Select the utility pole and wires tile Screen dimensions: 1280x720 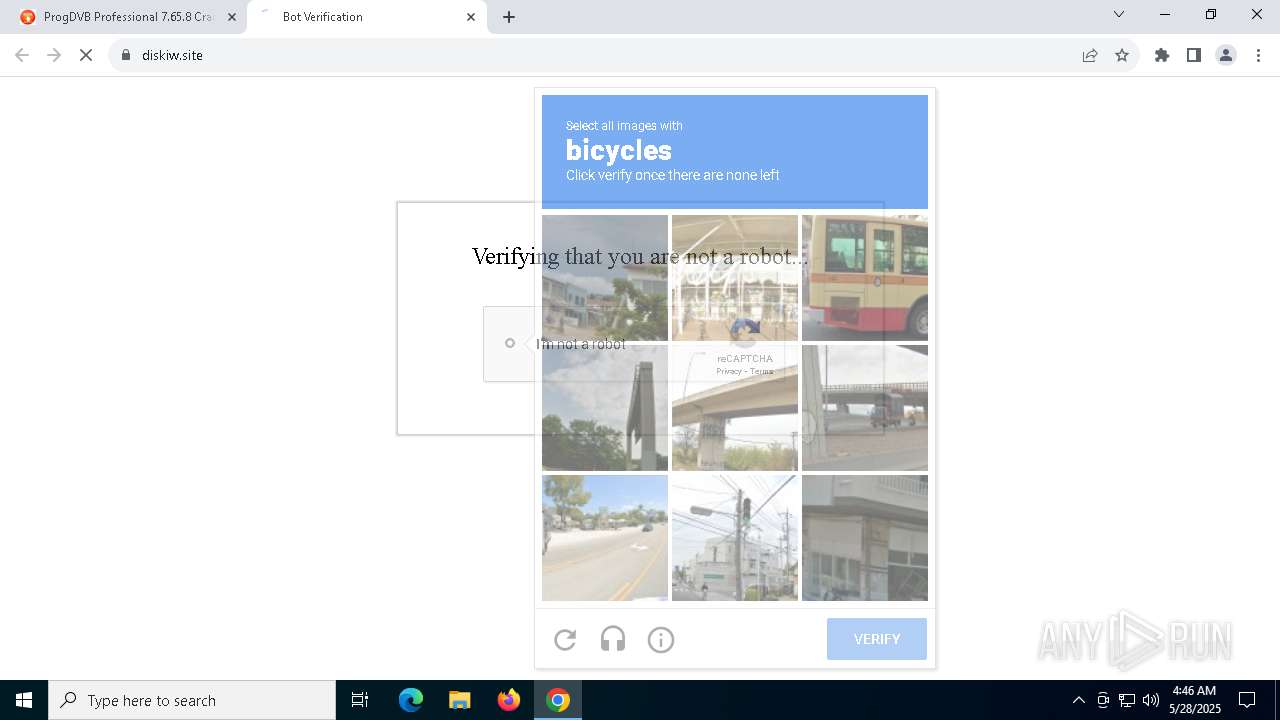click(x=735, y=538)
